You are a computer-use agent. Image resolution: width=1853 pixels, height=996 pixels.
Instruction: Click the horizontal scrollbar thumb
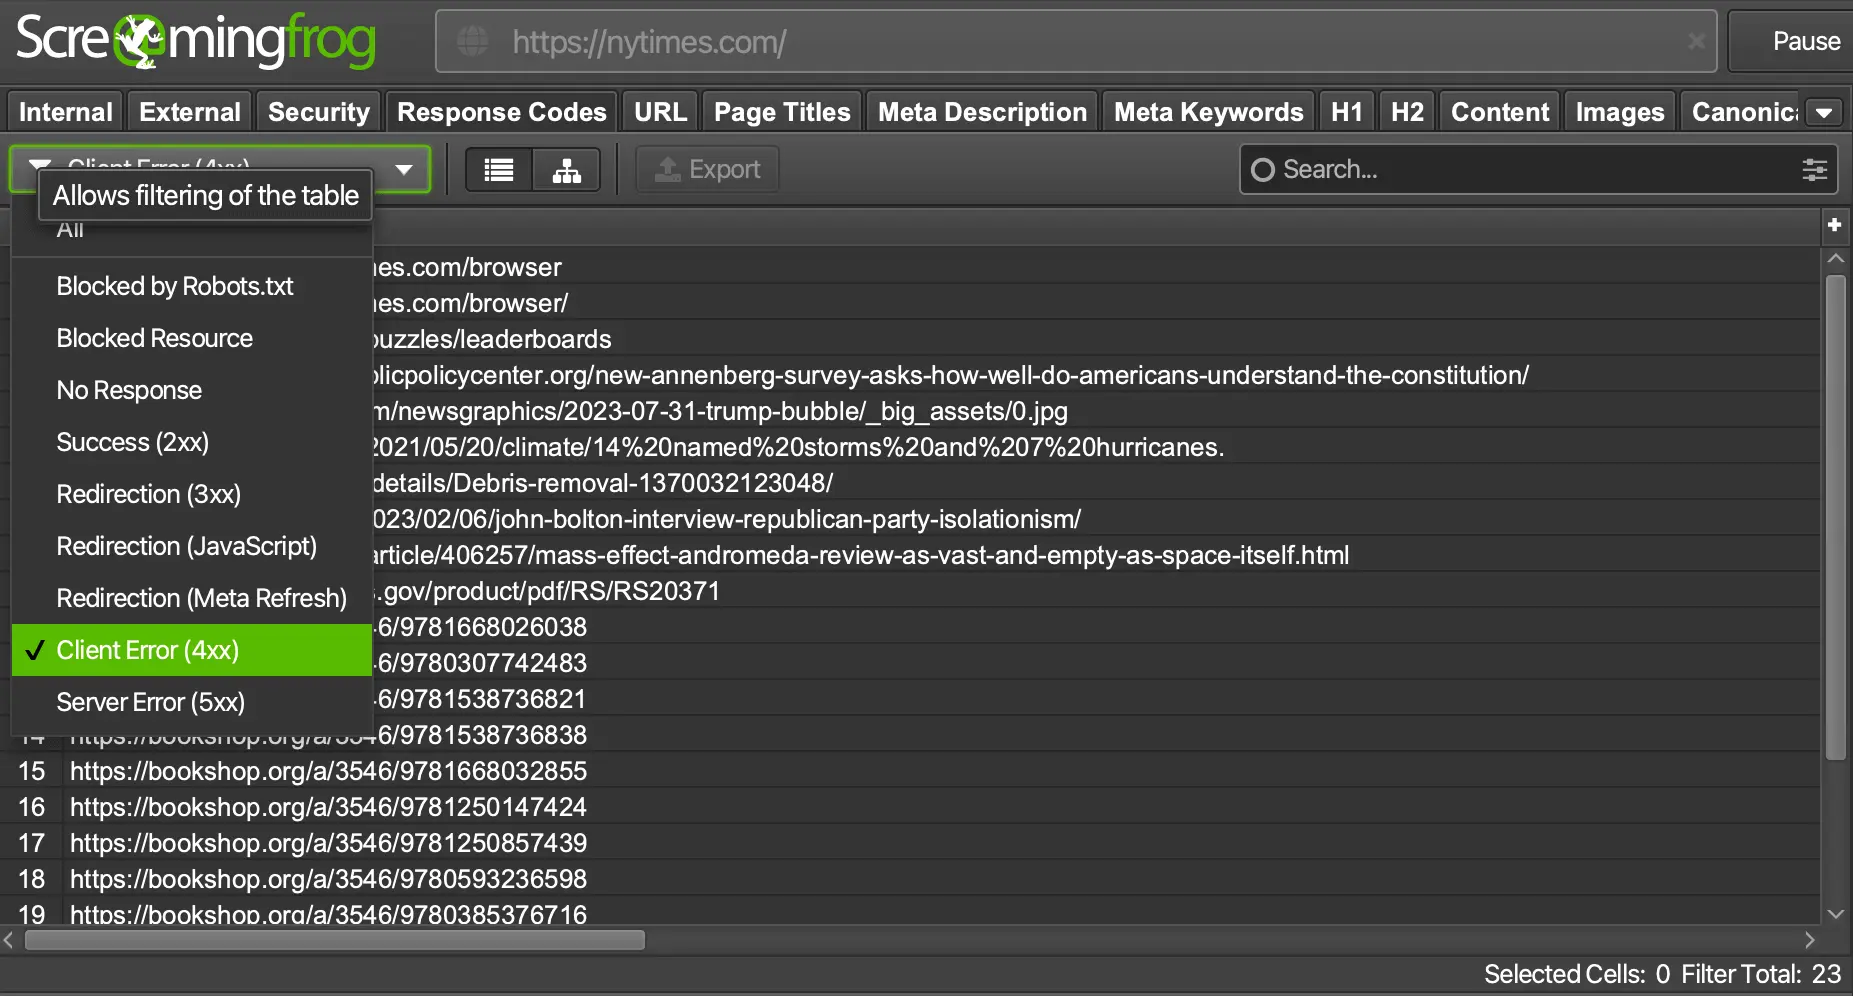point(335,940)
